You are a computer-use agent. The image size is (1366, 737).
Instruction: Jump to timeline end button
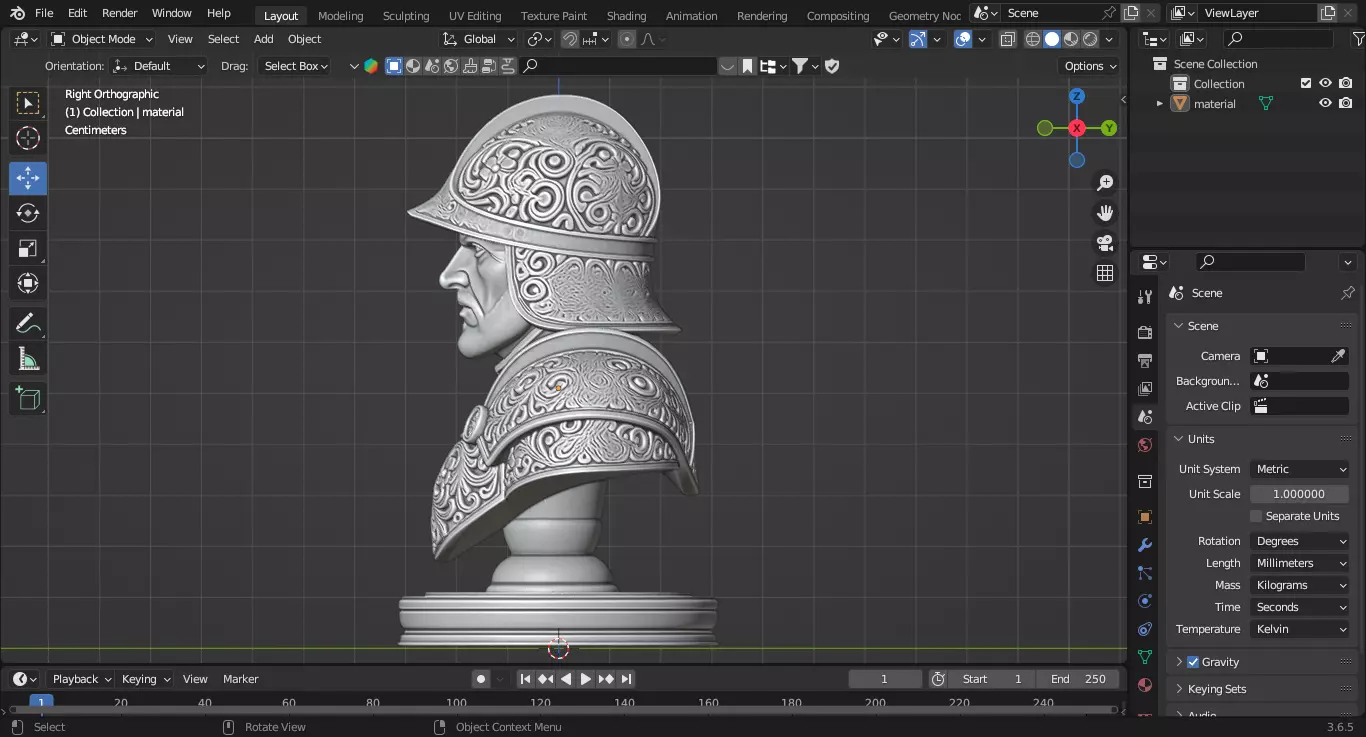pyautogui.click(x=626, y=679)
